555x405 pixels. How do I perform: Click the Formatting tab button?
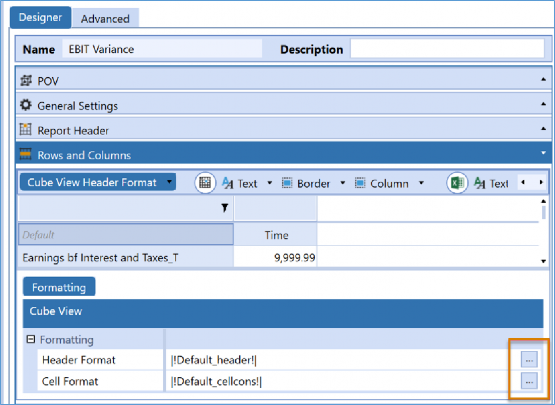59,287
